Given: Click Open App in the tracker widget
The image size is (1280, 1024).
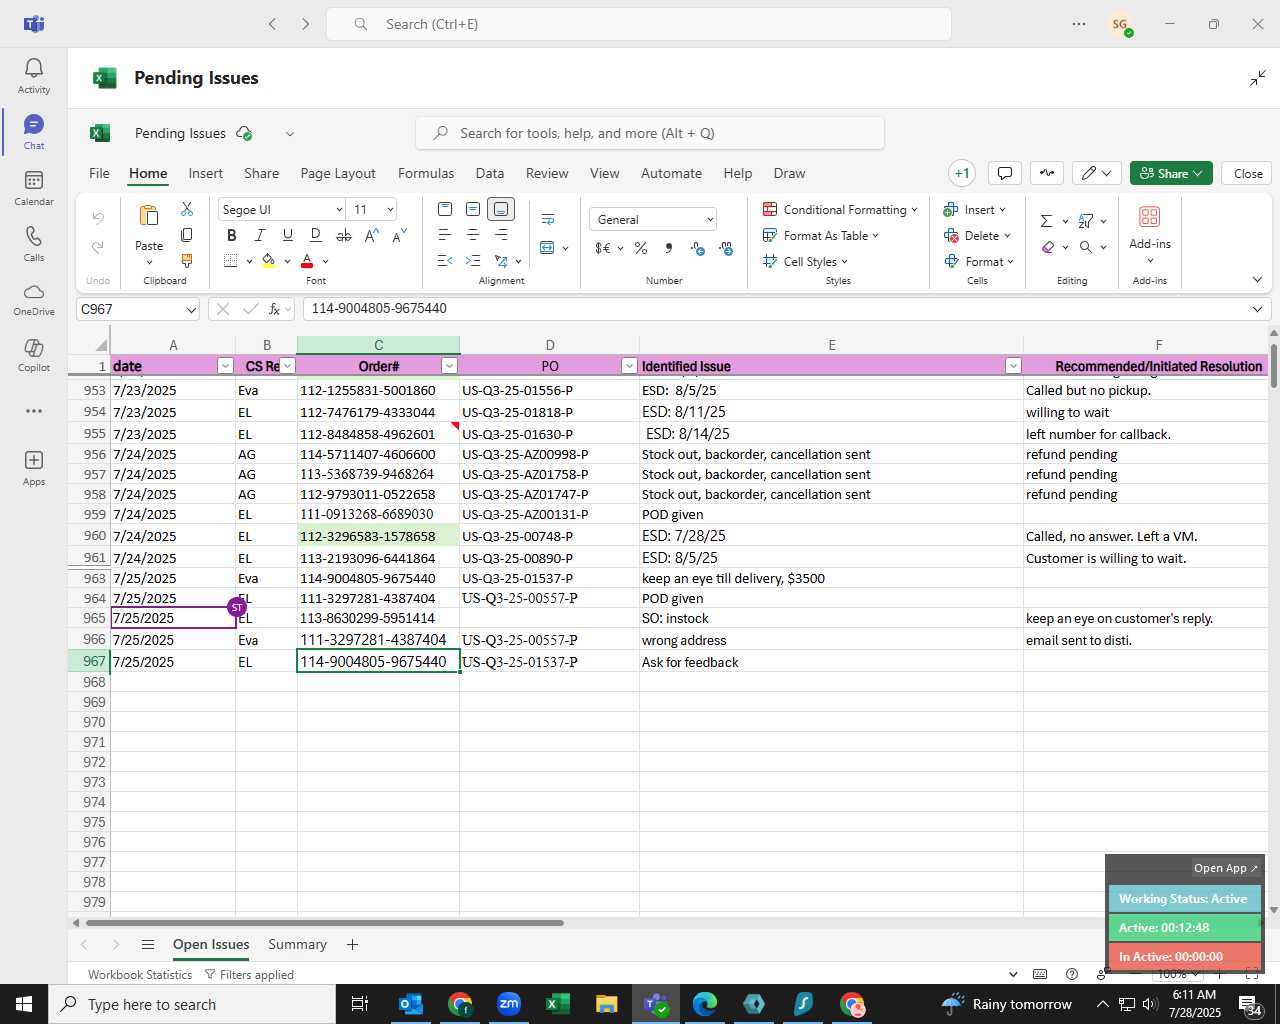Looking at the screenshot, I should click(1226, 868).
